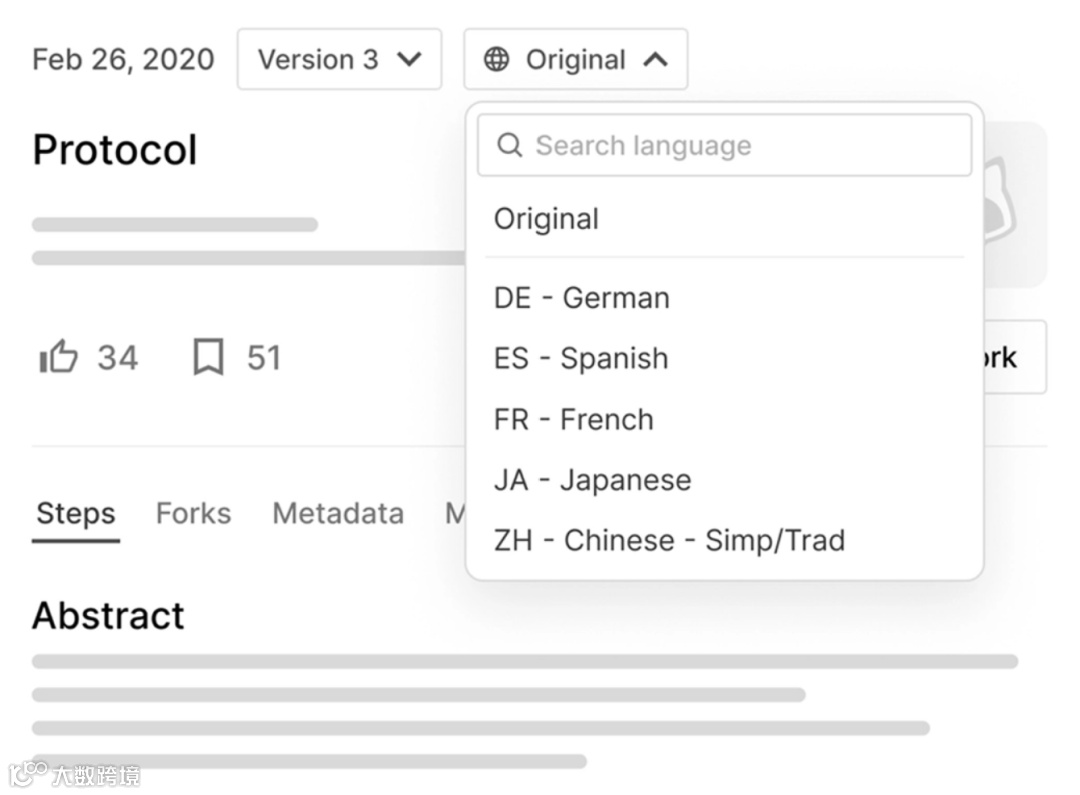Viewport: 1080px width, 795px height.
Task: Pick ZH - Chinese - Simp/Trad option
Action: [669, 541]
